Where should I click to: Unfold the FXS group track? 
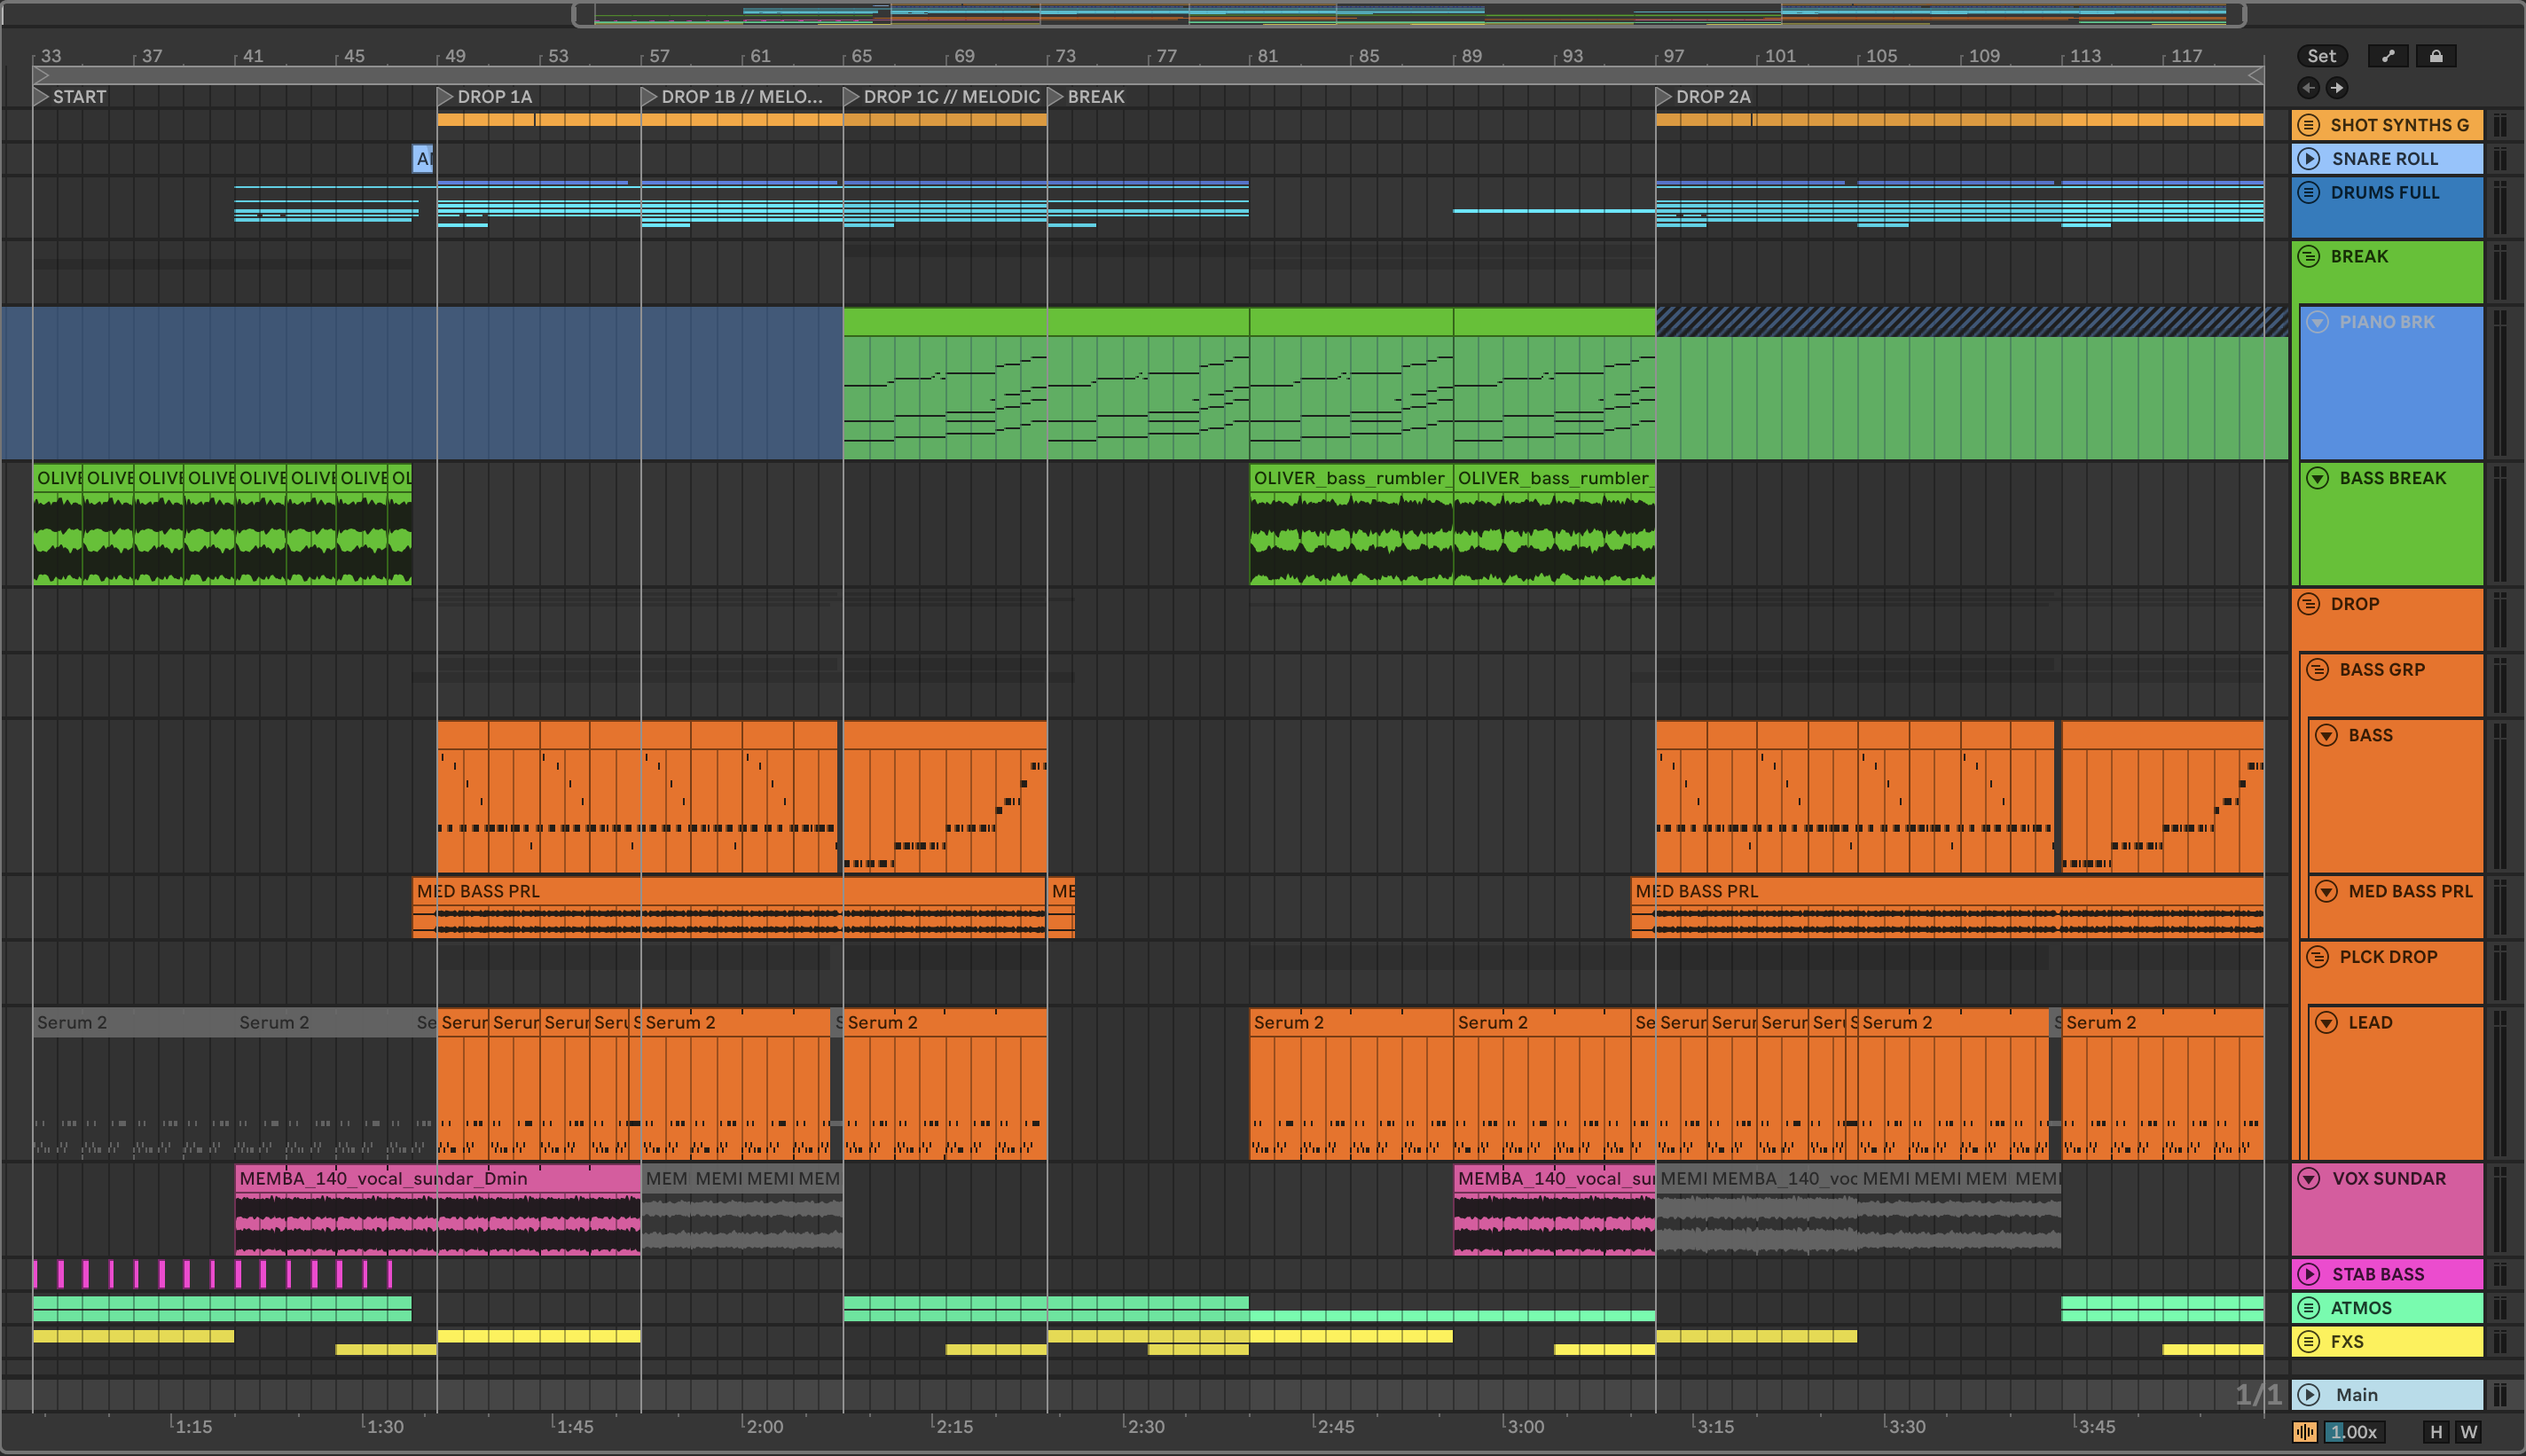2309,1342
